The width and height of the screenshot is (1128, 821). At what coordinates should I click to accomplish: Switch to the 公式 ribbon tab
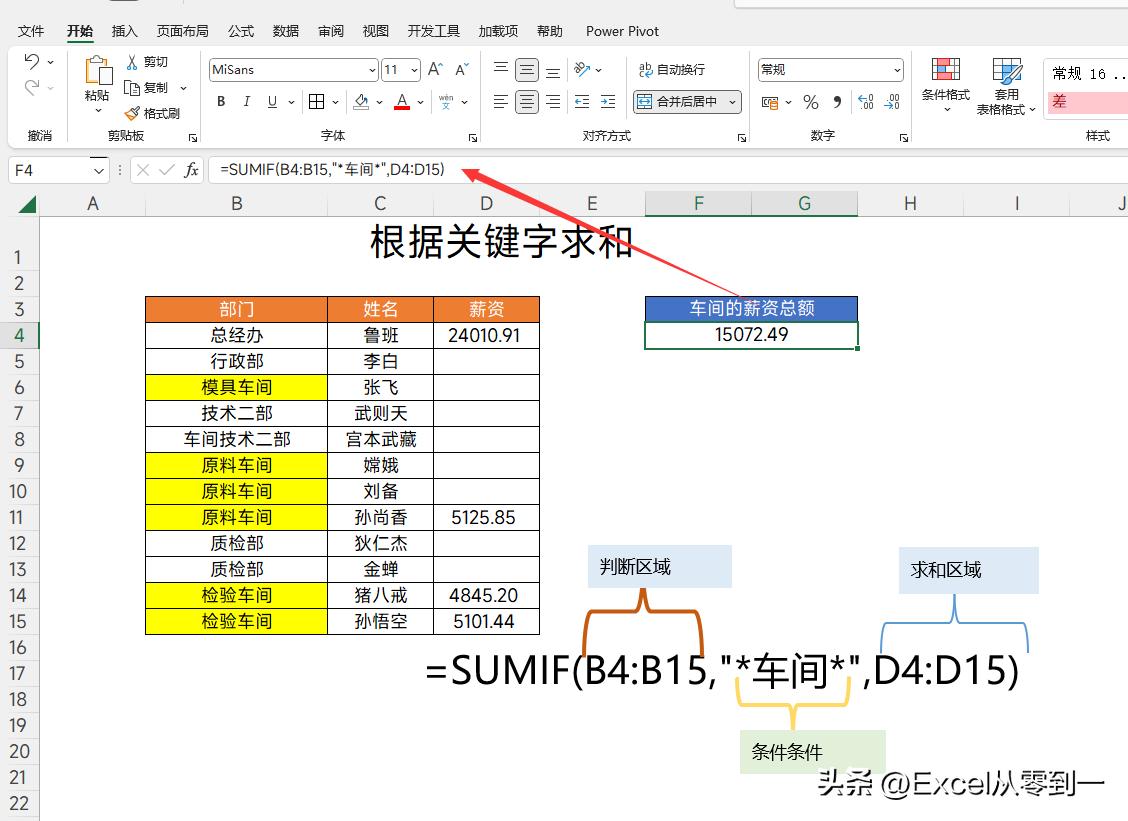[240, 31]
